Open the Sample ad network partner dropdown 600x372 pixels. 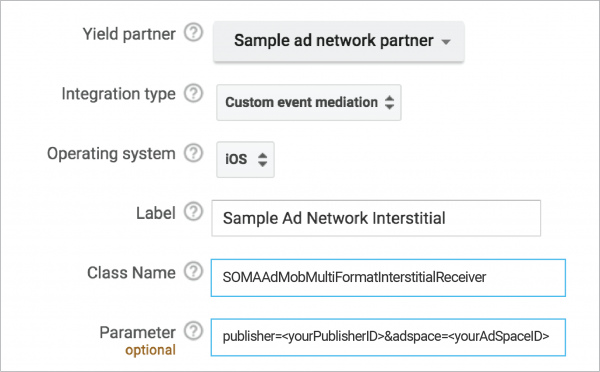click(x=339, y=41)
